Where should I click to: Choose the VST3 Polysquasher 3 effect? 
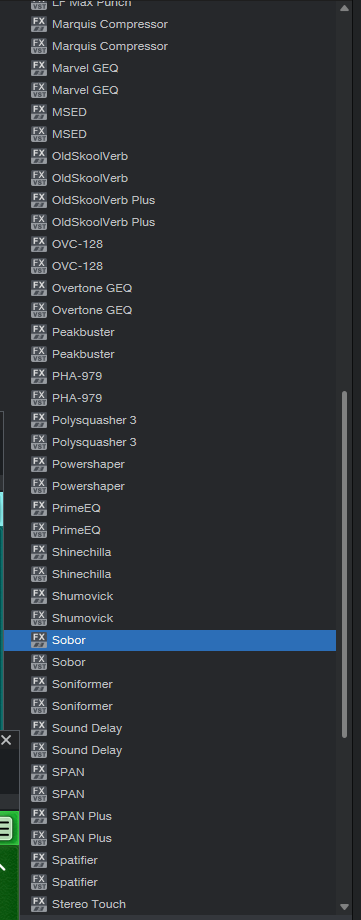[x=170, y=420]
